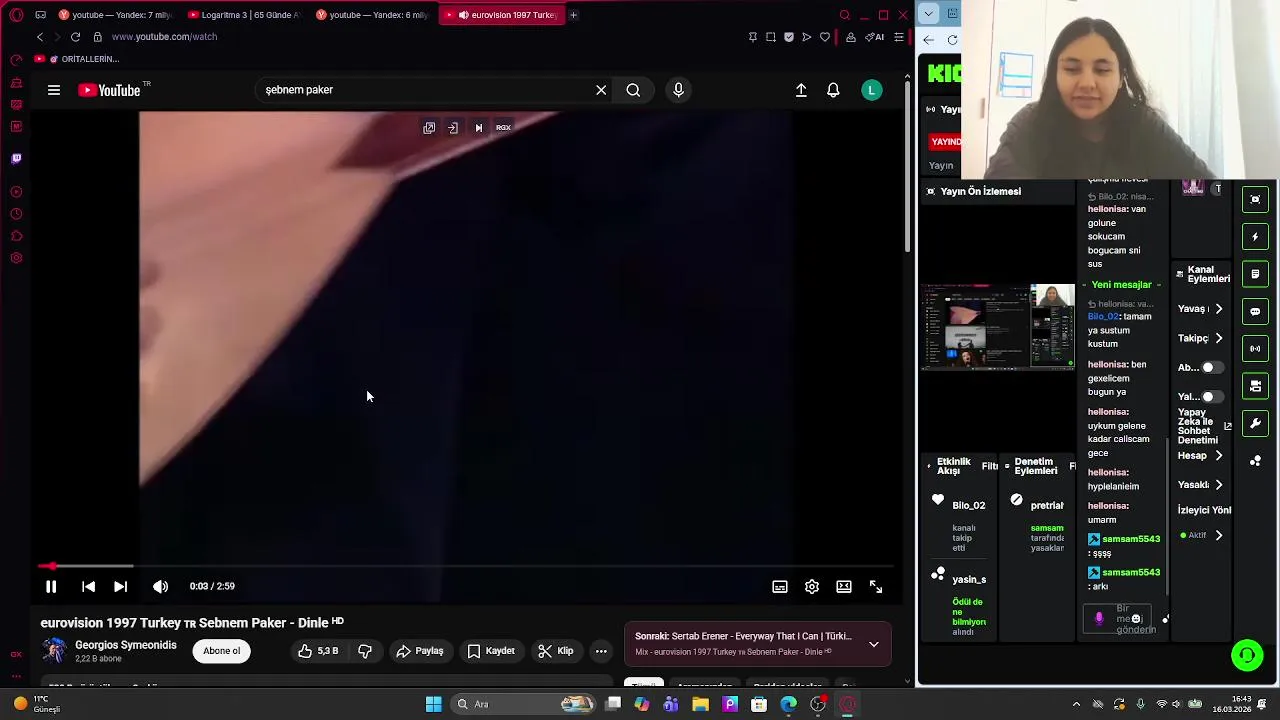1280x720 pixels.
Task: Expand the 'Yavaş' mode option
Action: pyautogui.click(x=1218, y=309)
